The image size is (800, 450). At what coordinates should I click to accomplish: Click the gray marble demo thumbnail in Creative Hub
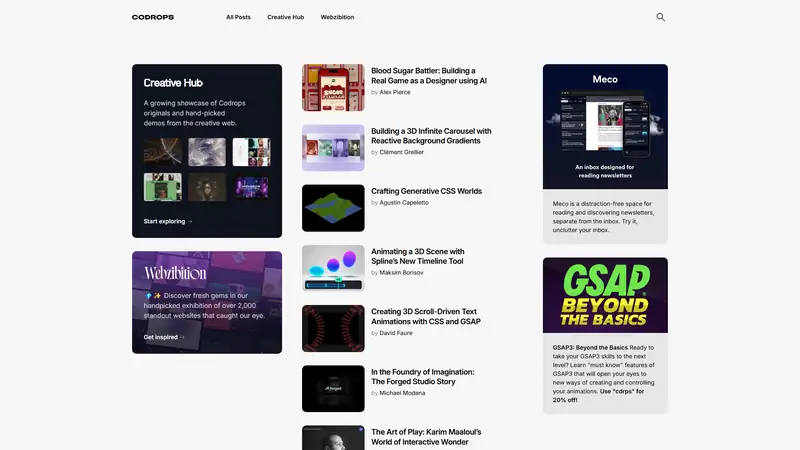[207, 152]
